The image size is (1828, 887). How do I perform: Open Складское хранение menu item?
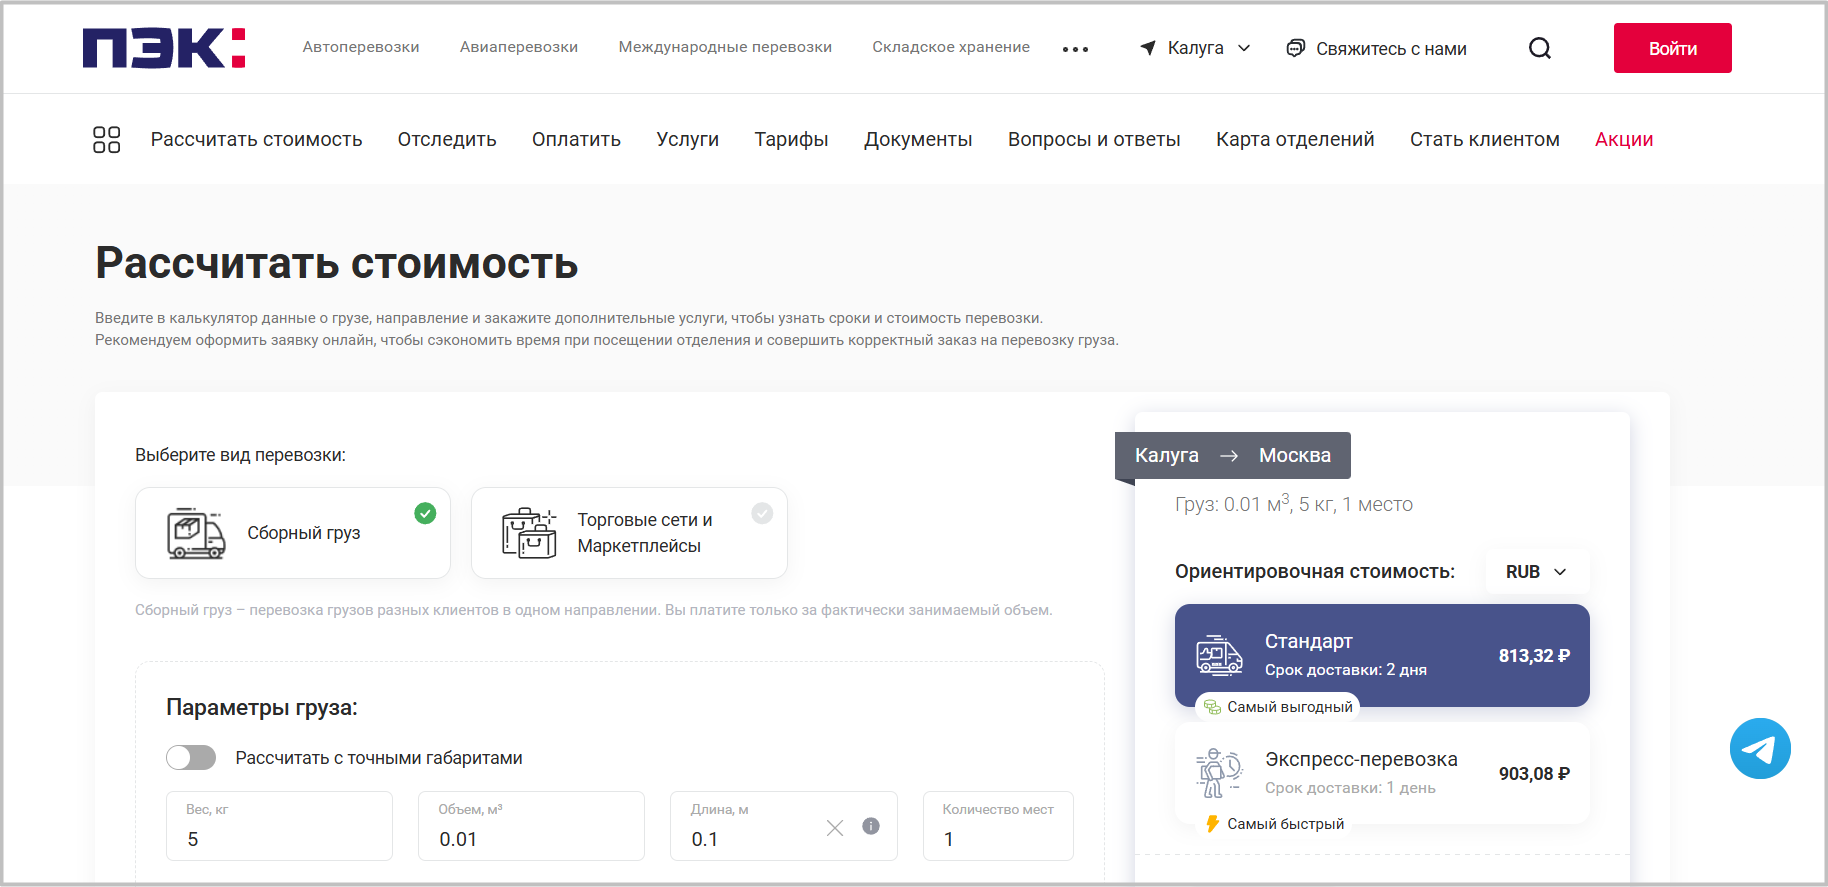[951, 47]
